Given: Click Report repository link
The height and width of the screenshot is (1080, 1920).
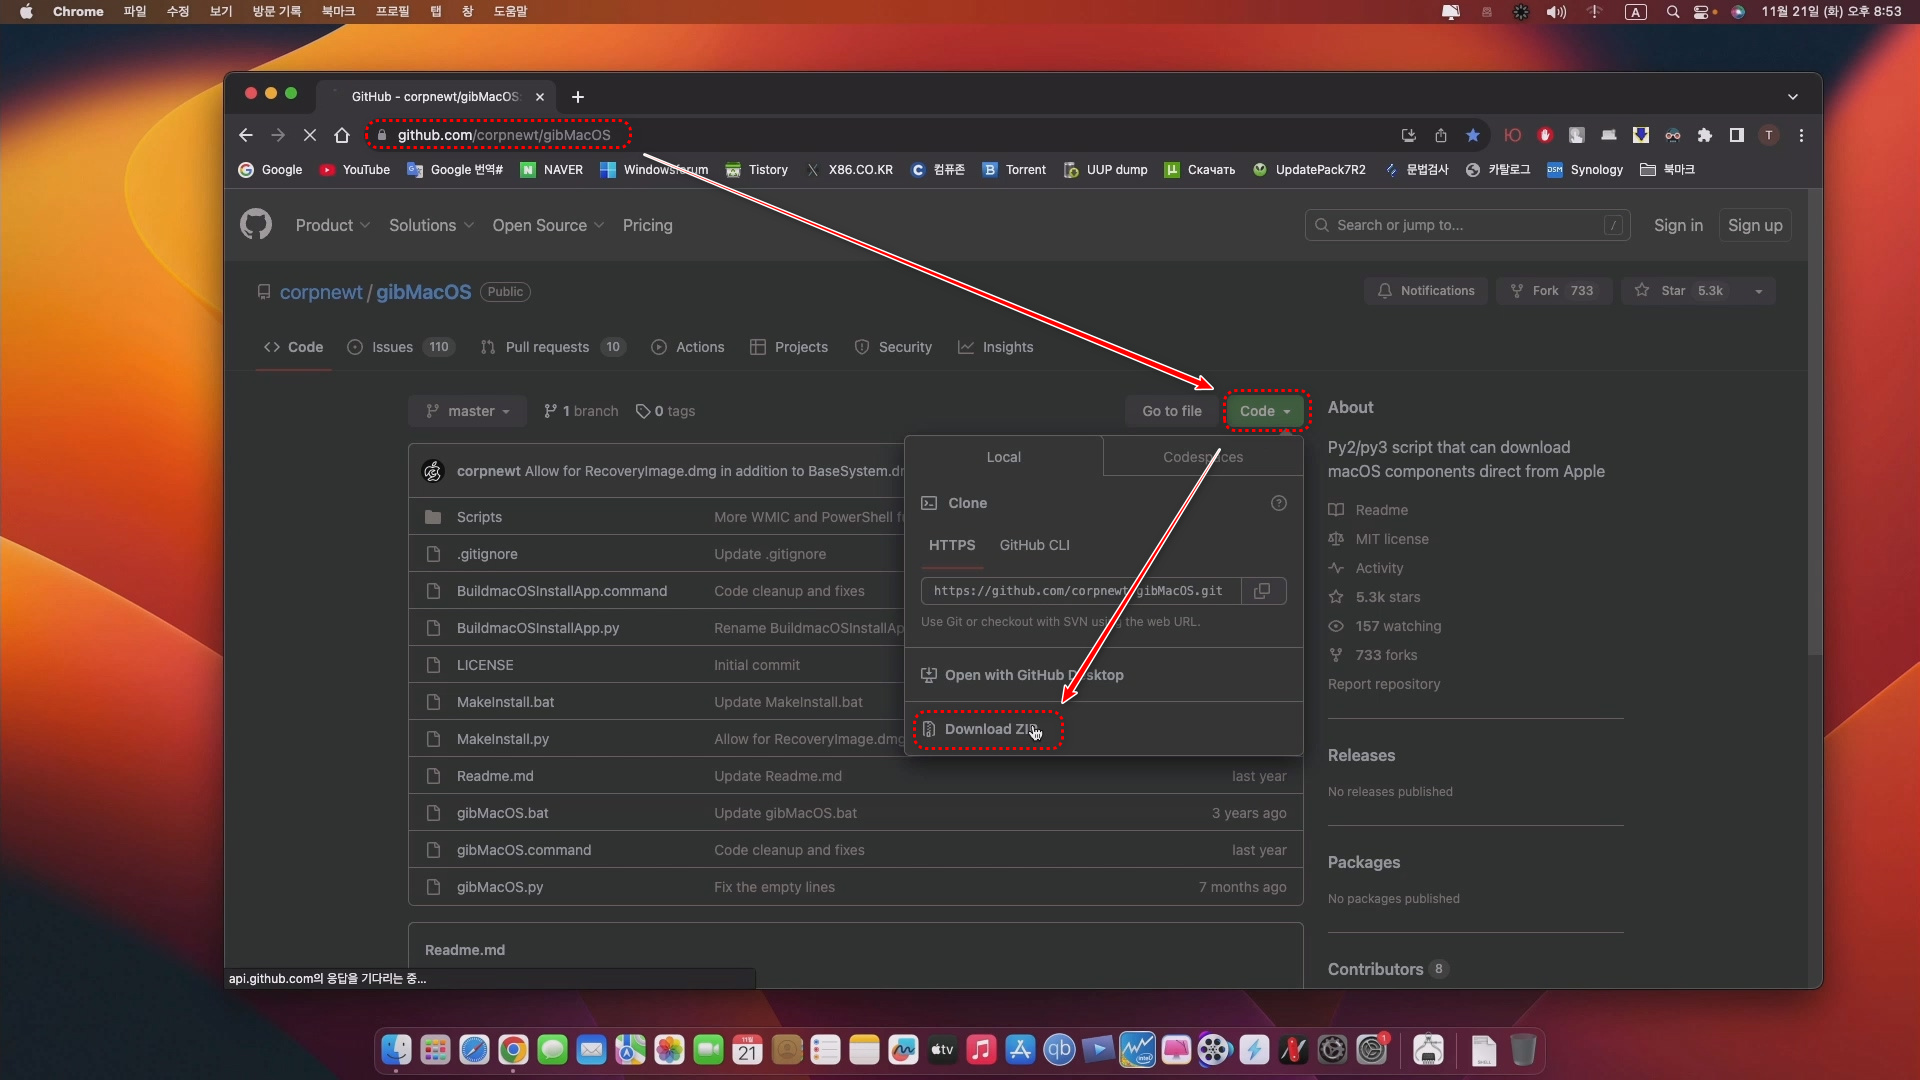Looking at the screenshot, I should tap(1384, 684).
